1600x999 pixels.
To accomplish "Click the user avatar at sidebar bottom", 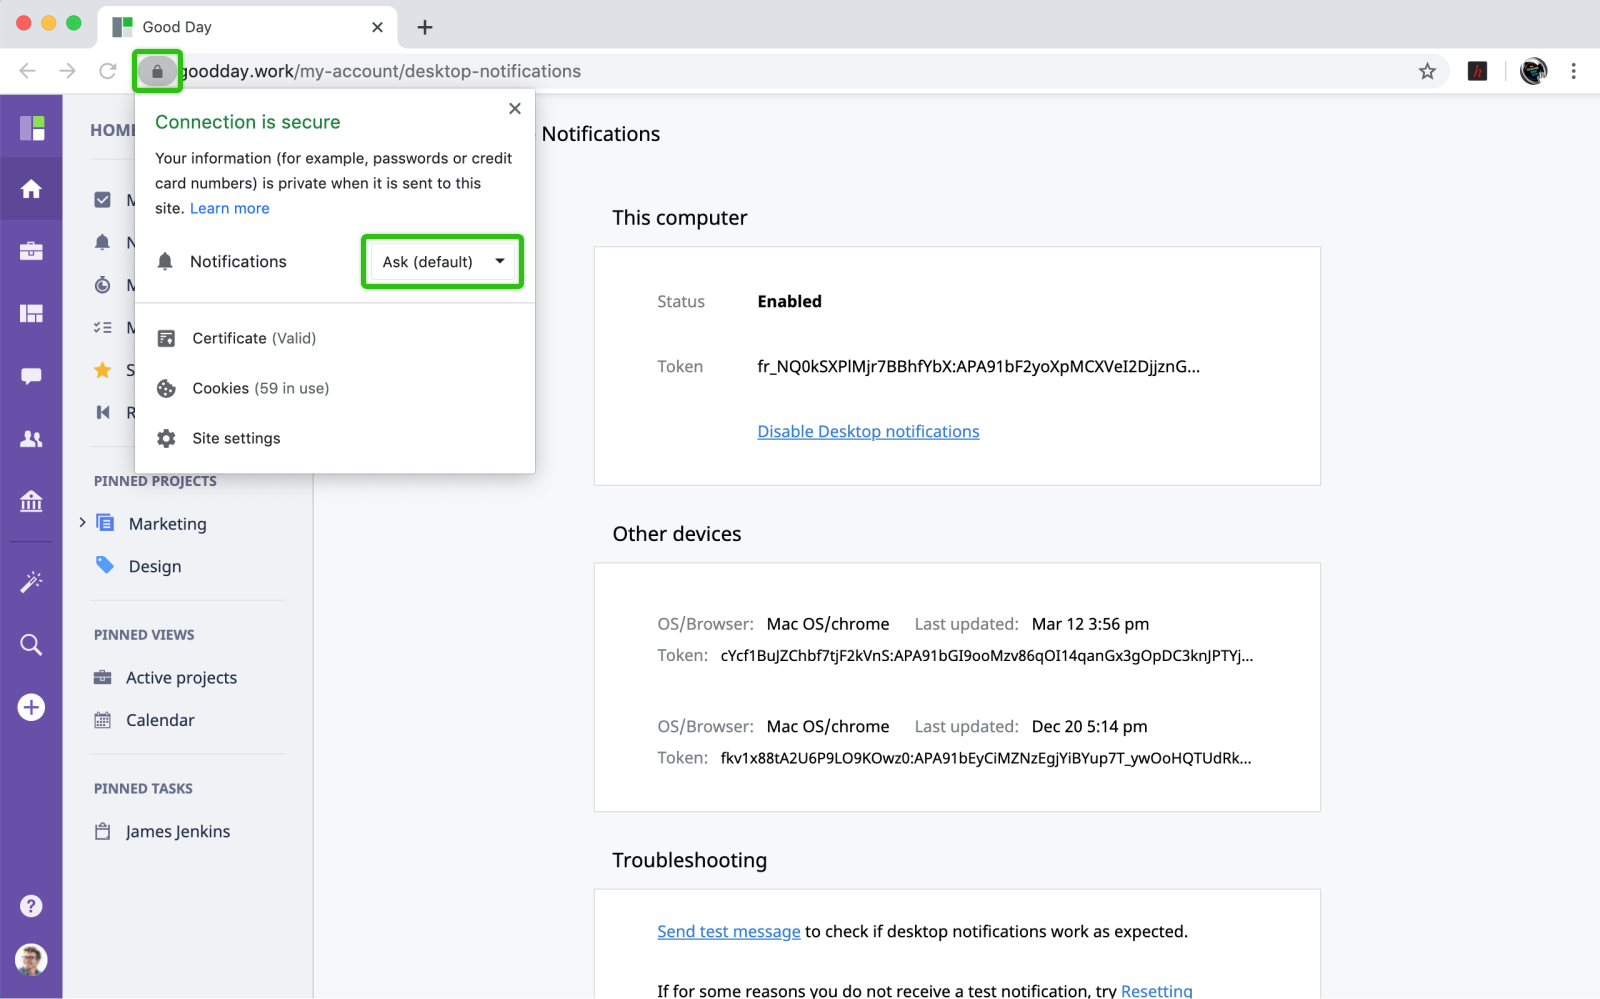I will (31, 960).
